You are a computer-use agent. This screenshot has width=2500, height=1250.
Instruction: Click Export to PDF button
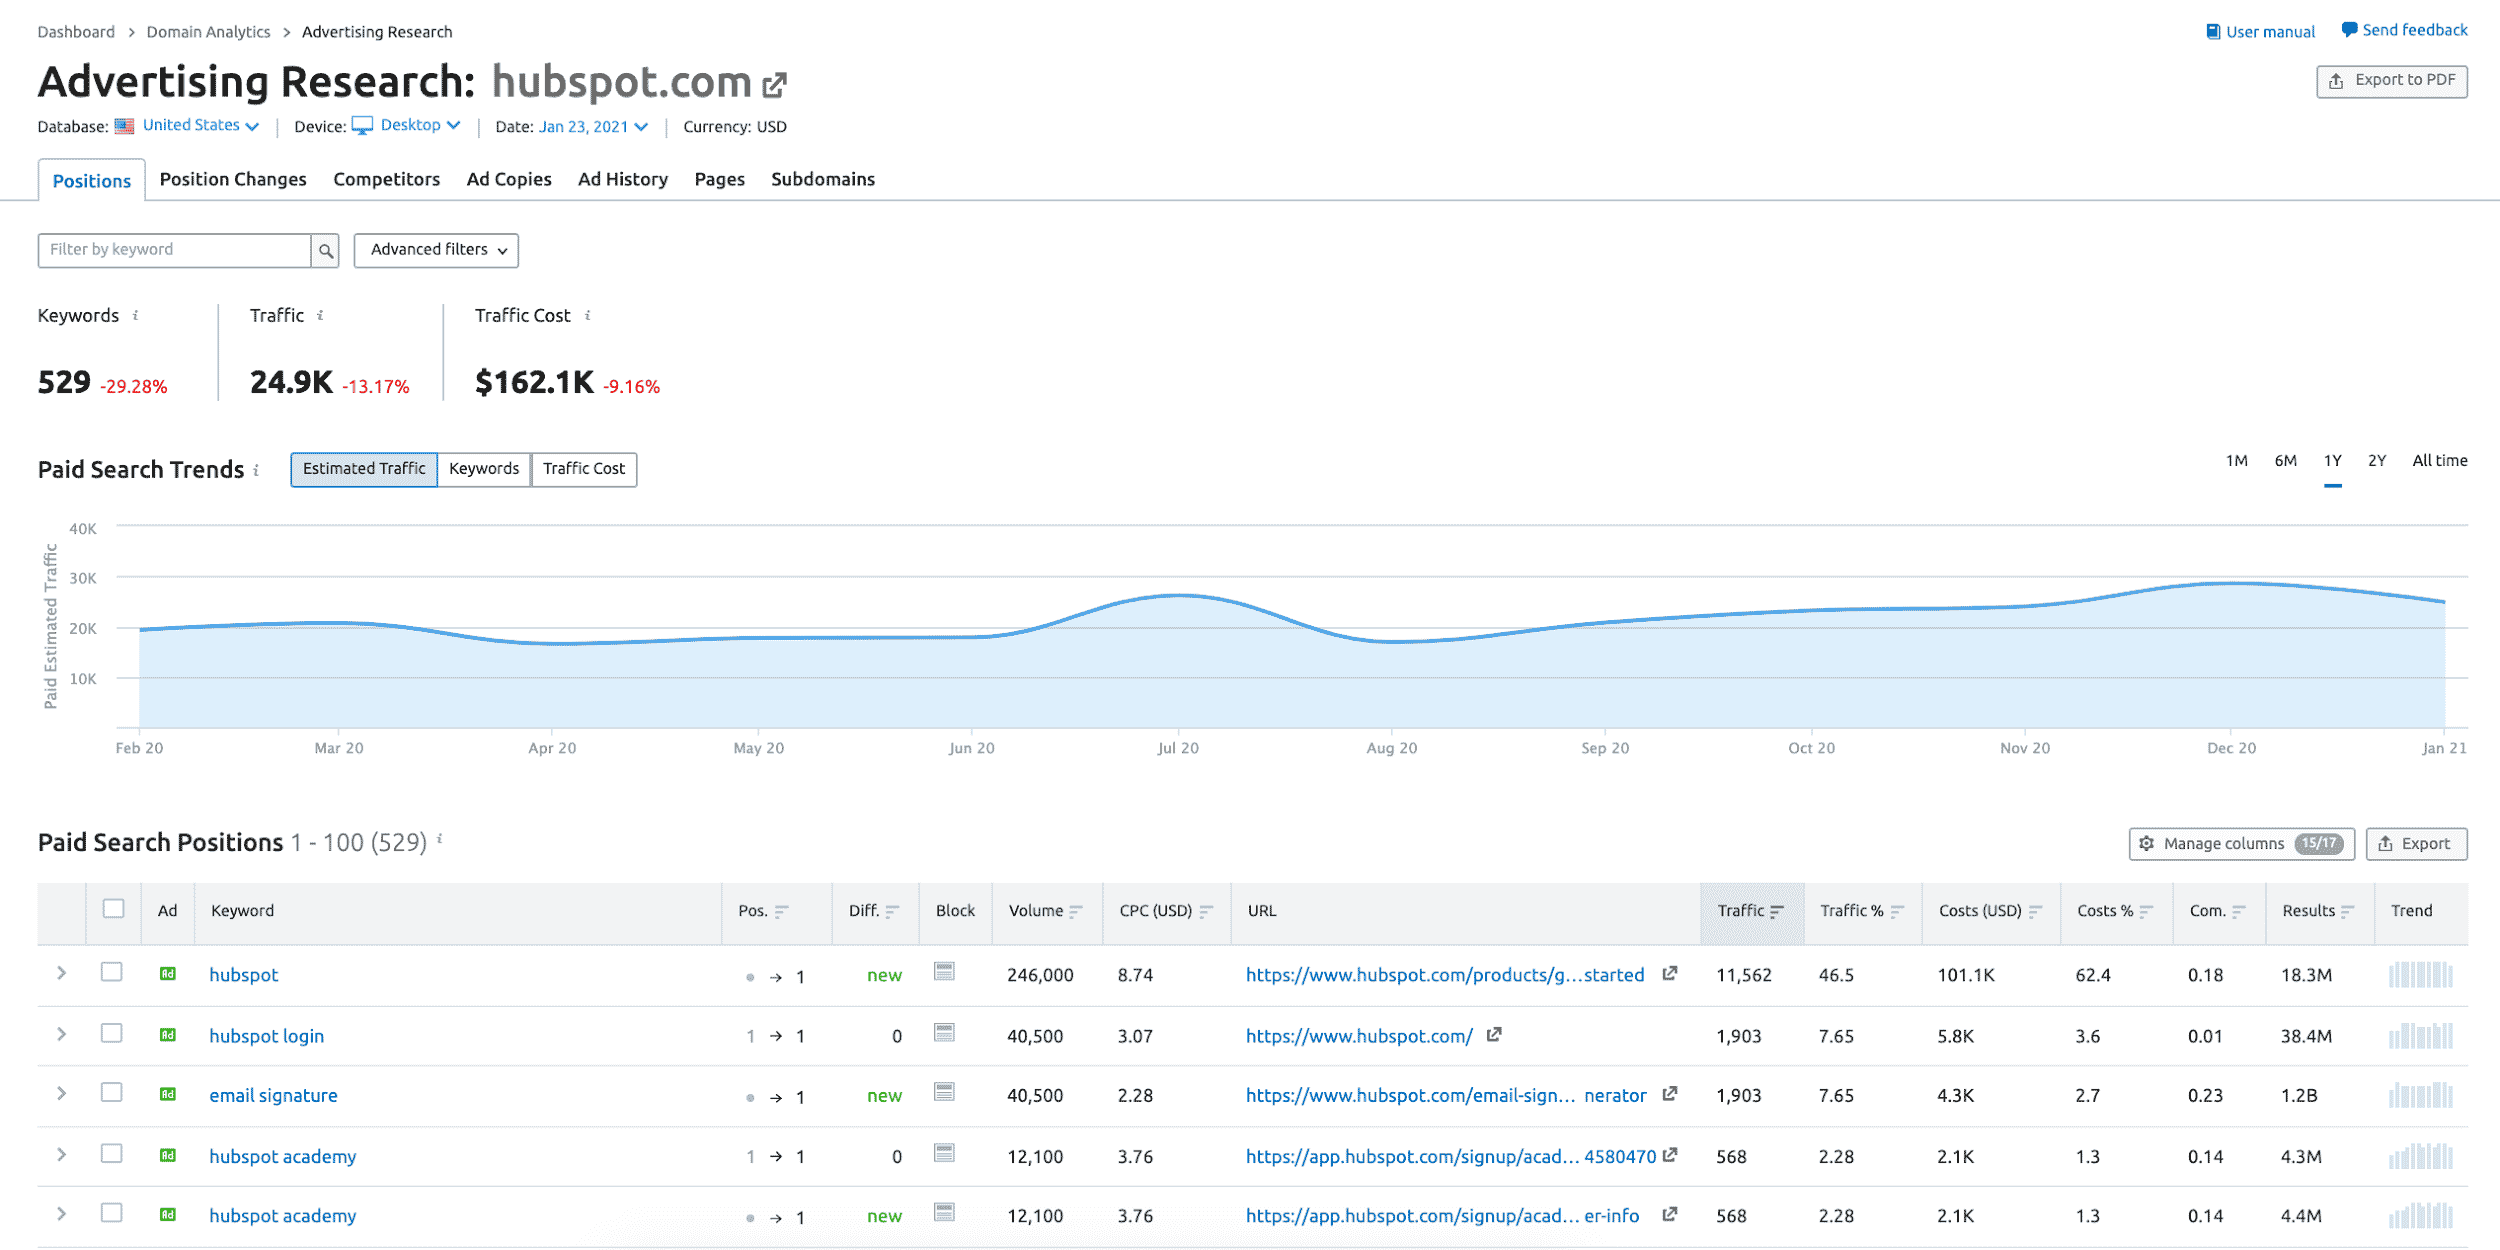tap(2392, 81)
